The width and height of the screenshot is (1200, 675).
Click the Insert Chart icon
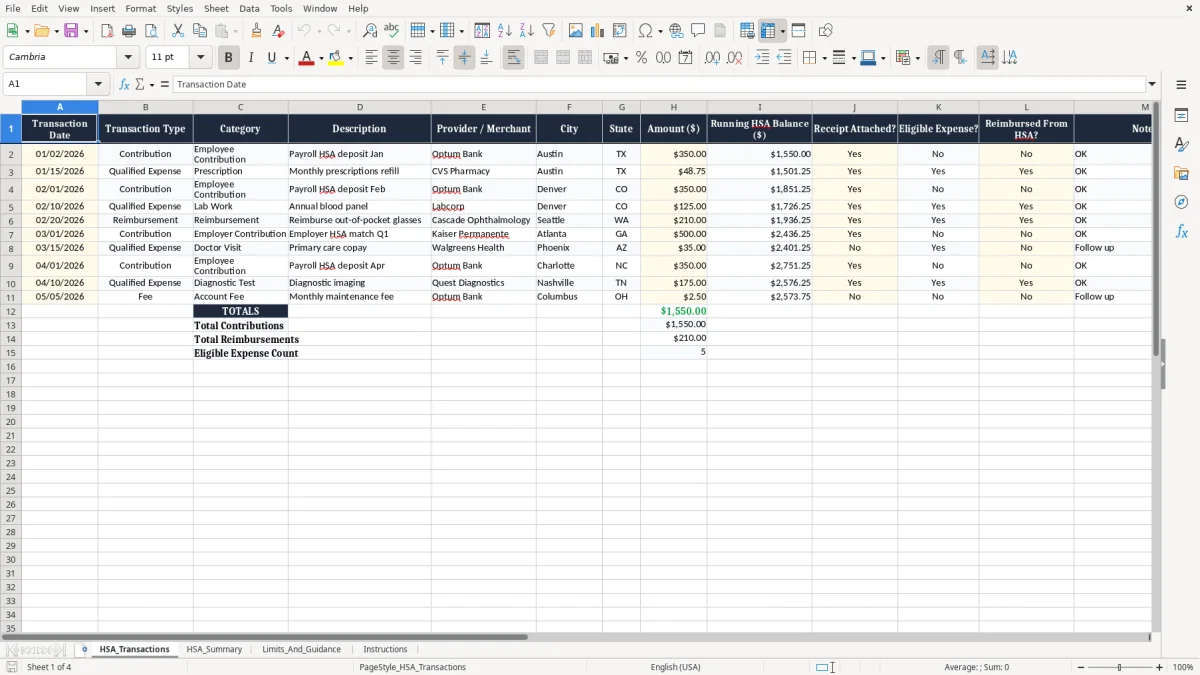[x=598, y=31]
